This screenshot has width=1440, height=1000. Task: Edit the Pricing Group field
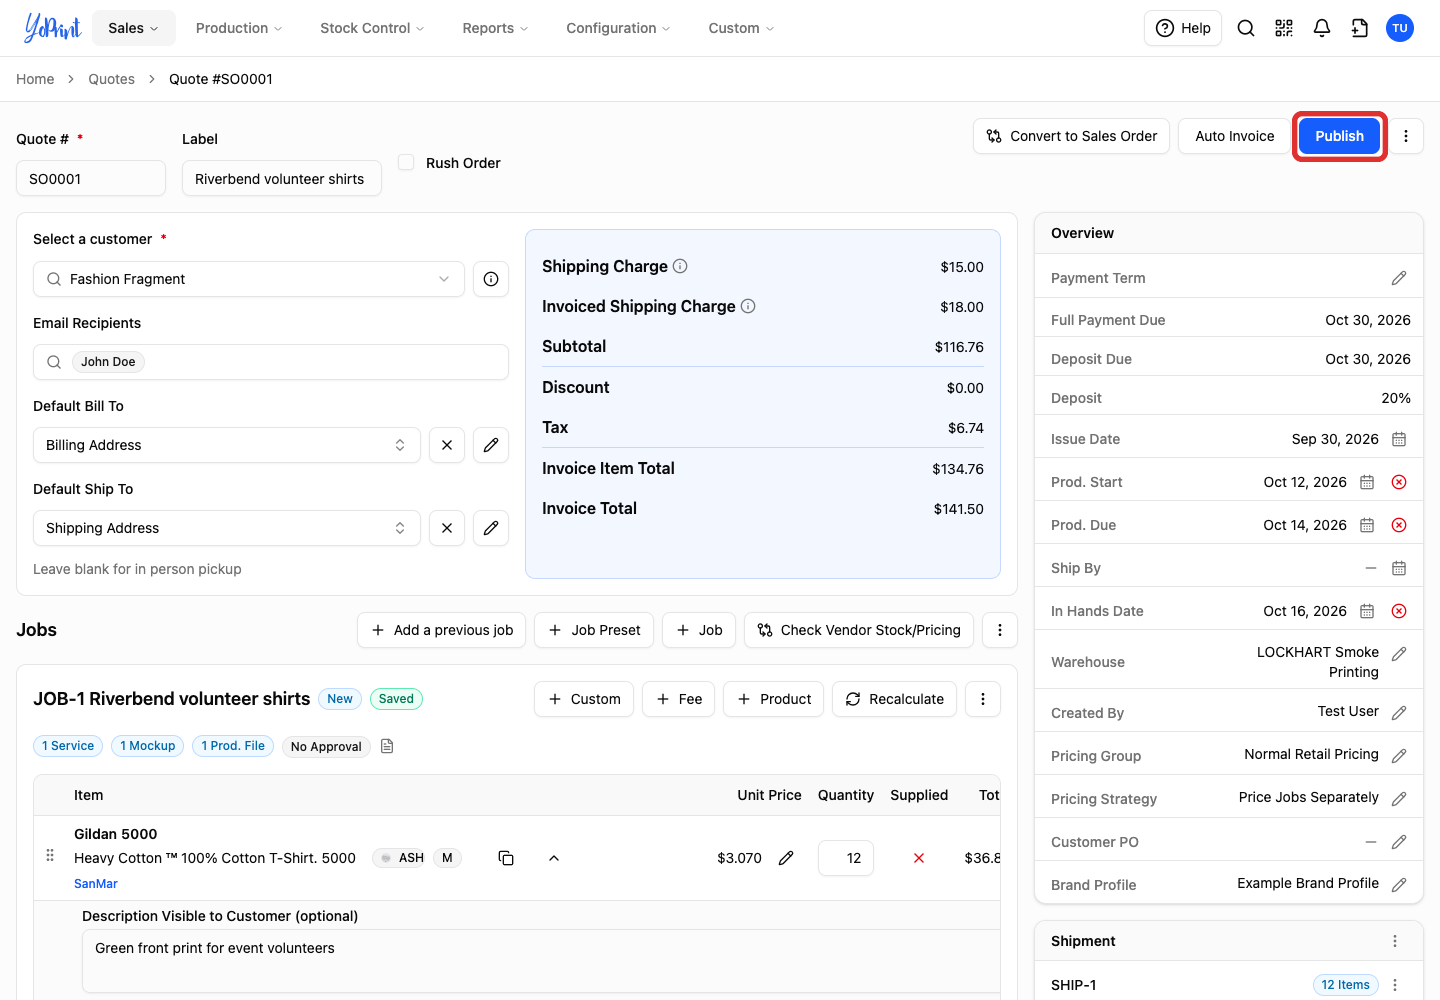[x=1399, y=756]
